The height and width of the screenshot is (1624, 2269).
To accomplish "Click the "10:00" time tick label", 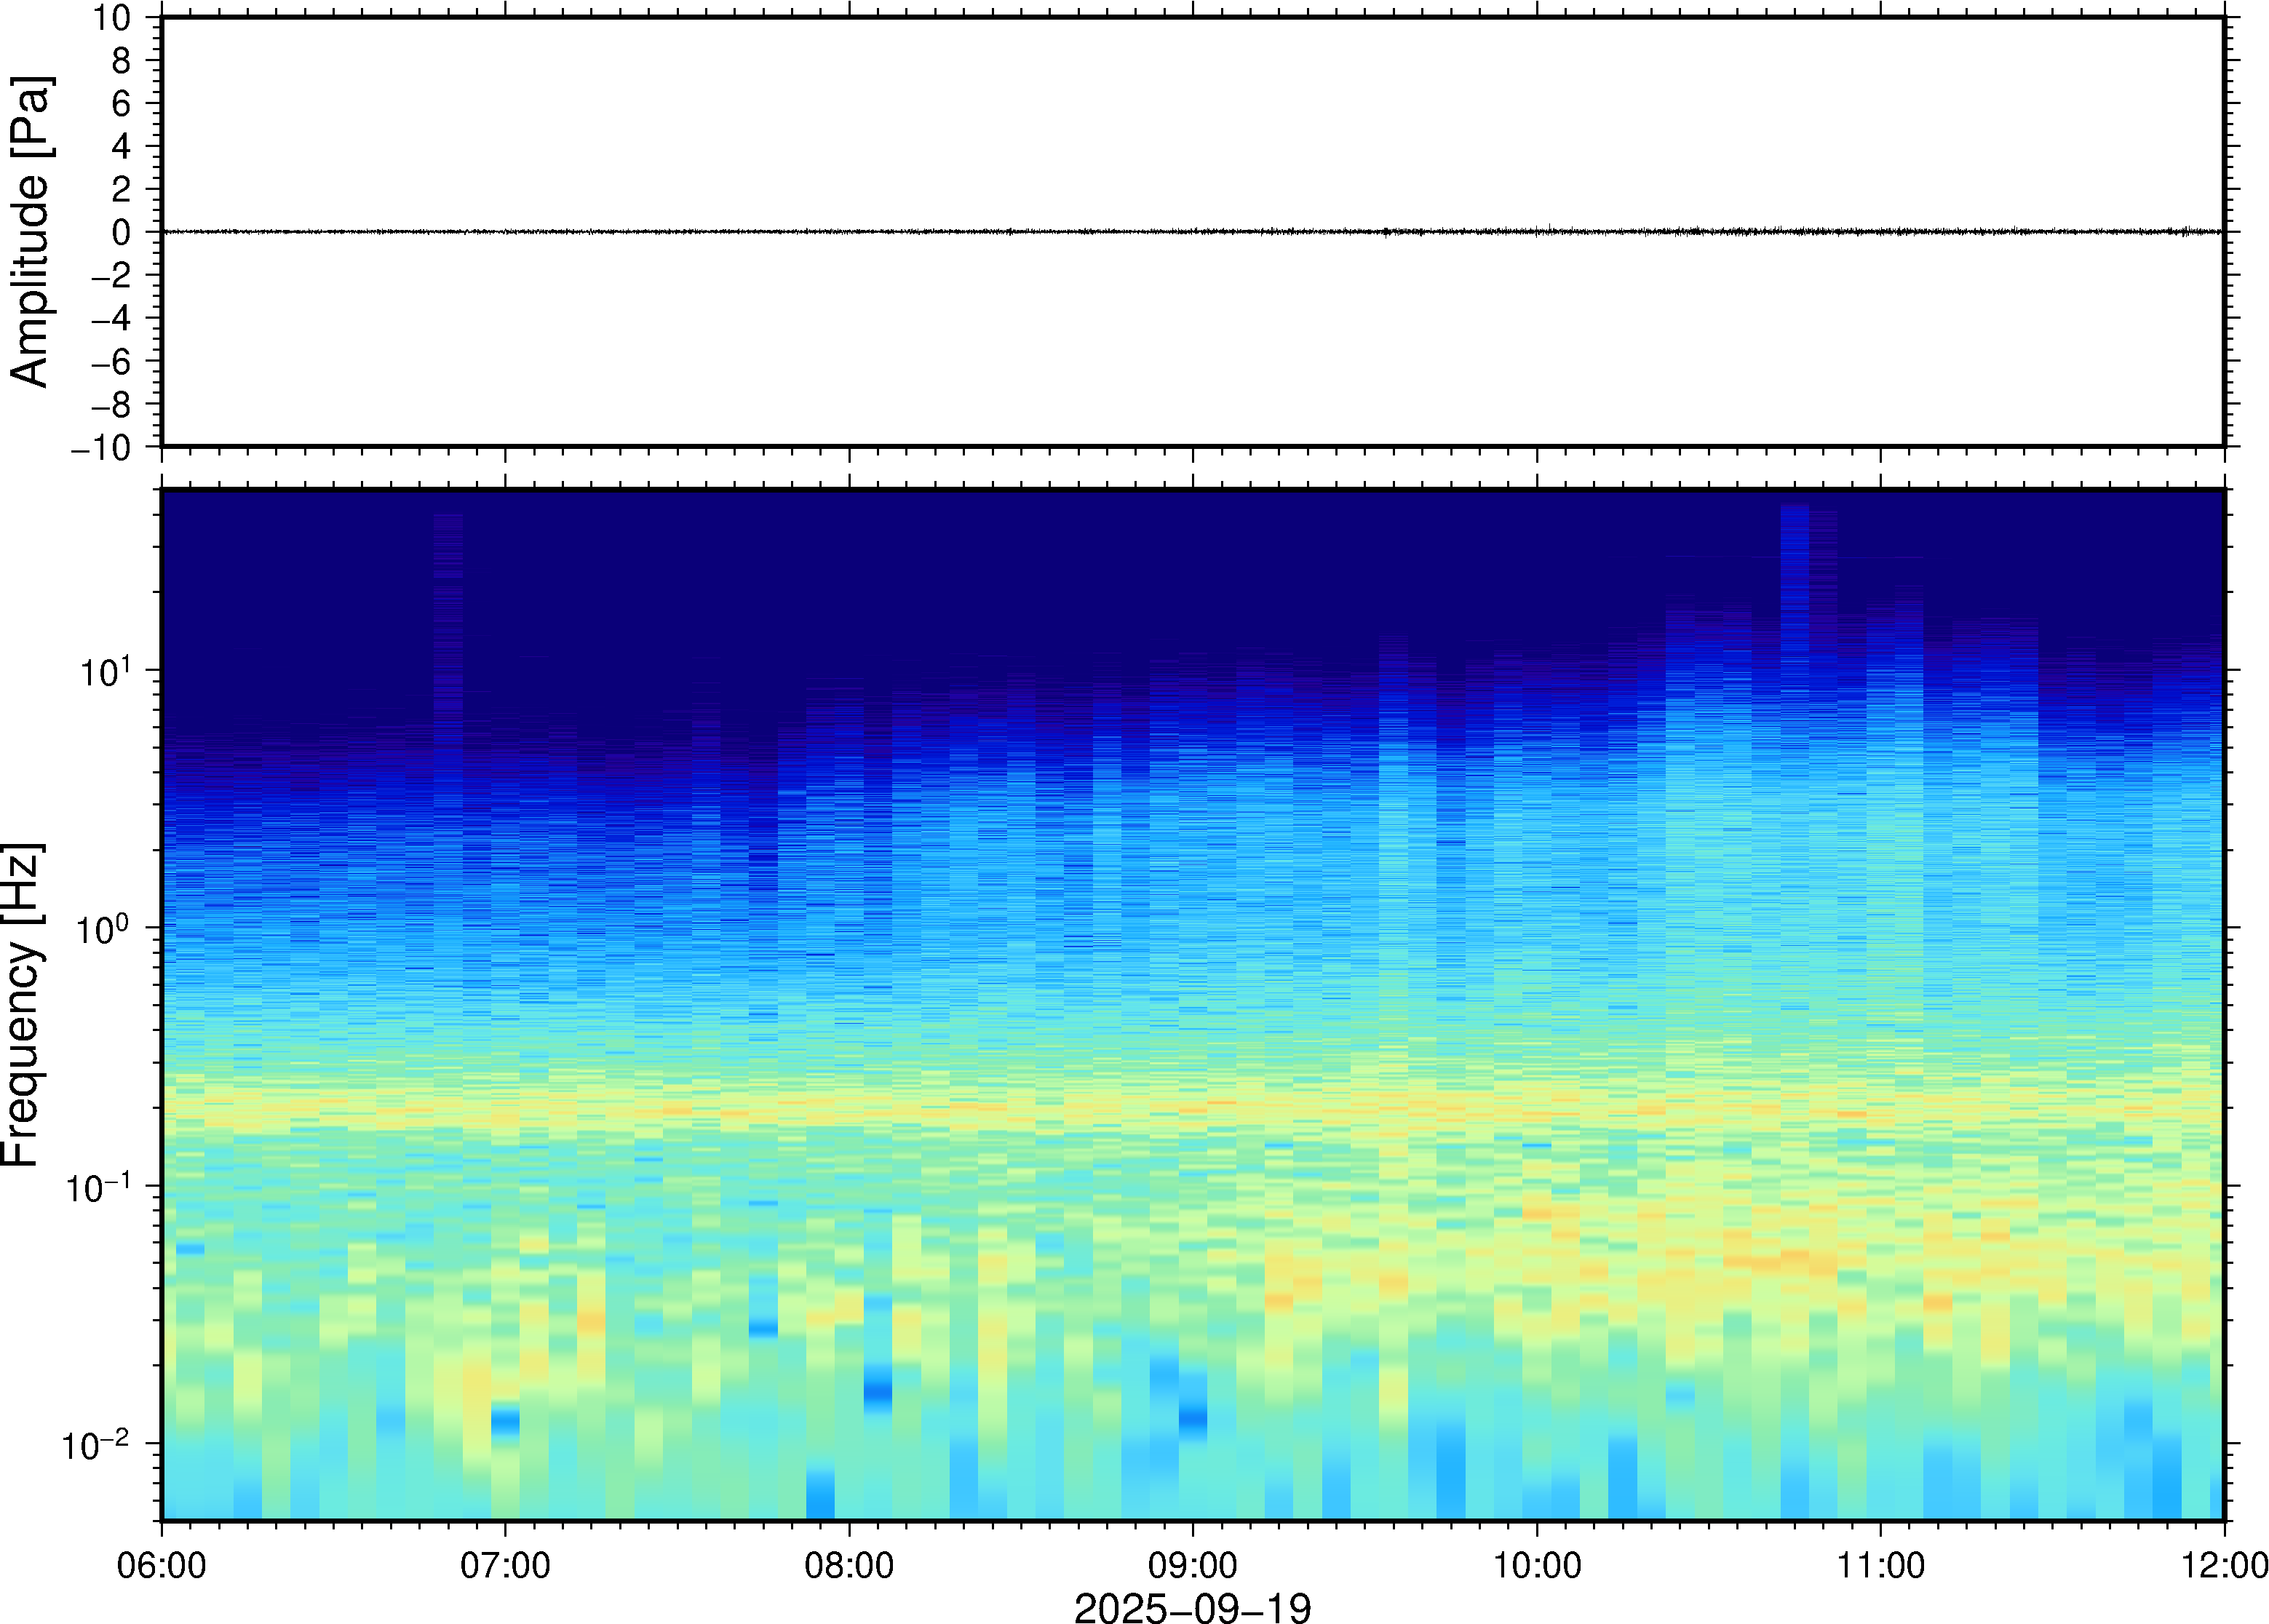I will coord(1537,1565).
